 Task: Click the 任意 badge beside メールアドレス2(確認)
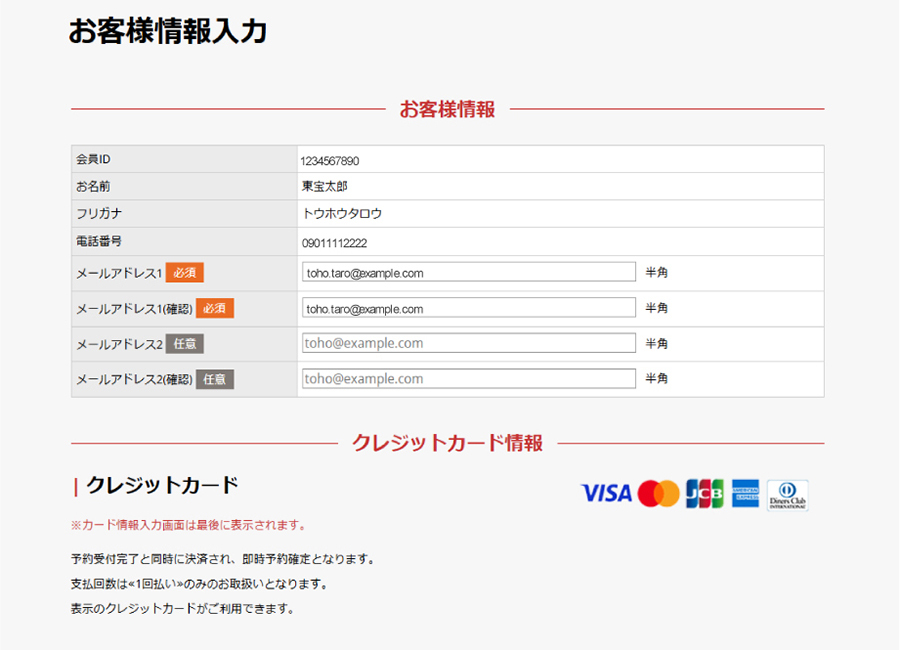215,379
